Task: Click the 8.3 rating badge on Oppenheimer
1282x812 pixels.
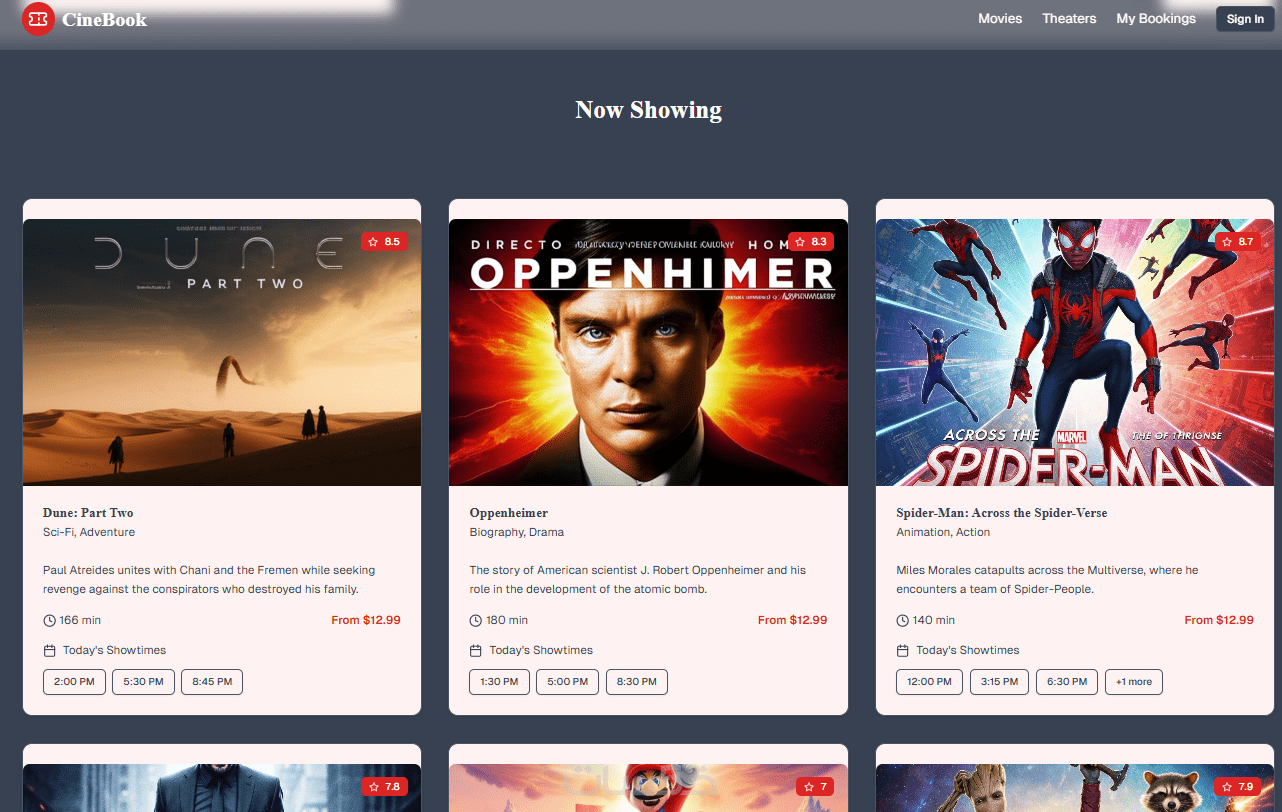Action: [811, 242]
